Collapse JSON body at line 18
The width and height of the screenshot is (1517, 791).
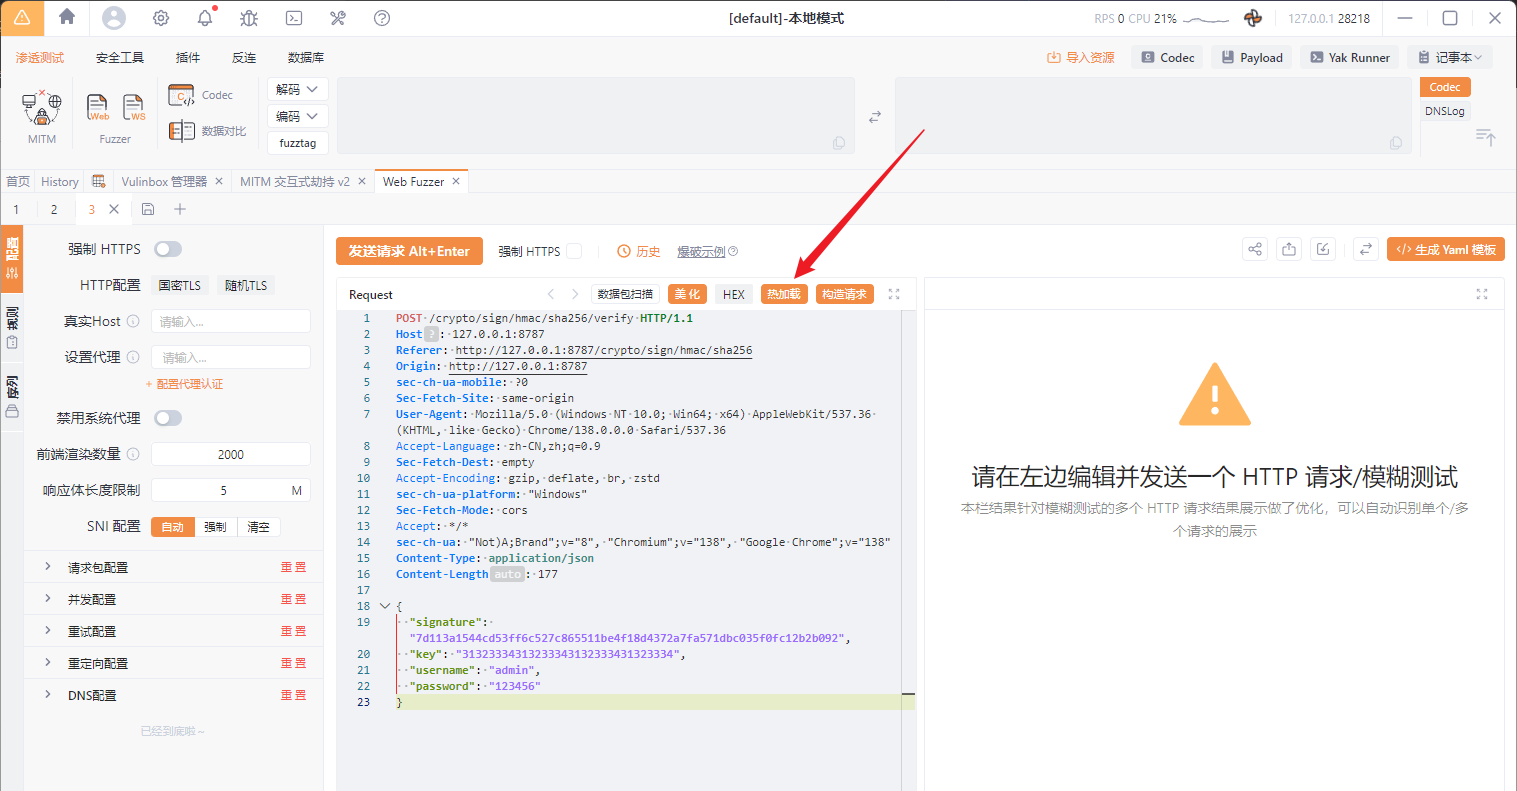pyautogui.click(x=385, y=606)
